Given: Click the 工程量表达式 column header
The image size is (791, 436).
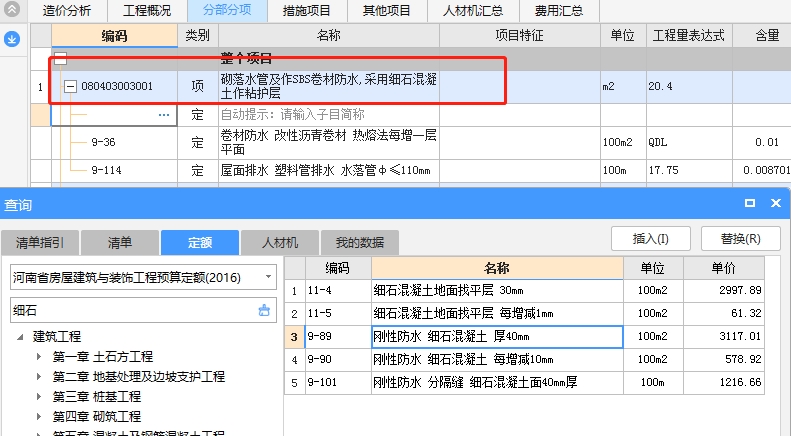Looking at the screenshot, I should 689,36.
